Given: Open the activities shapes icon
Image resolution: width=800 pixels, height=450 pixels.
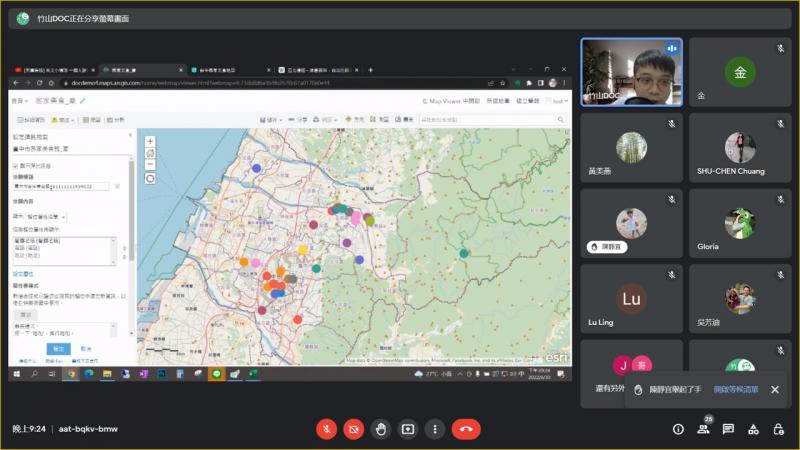Looking at the screenshot, I should coord(754,429).
